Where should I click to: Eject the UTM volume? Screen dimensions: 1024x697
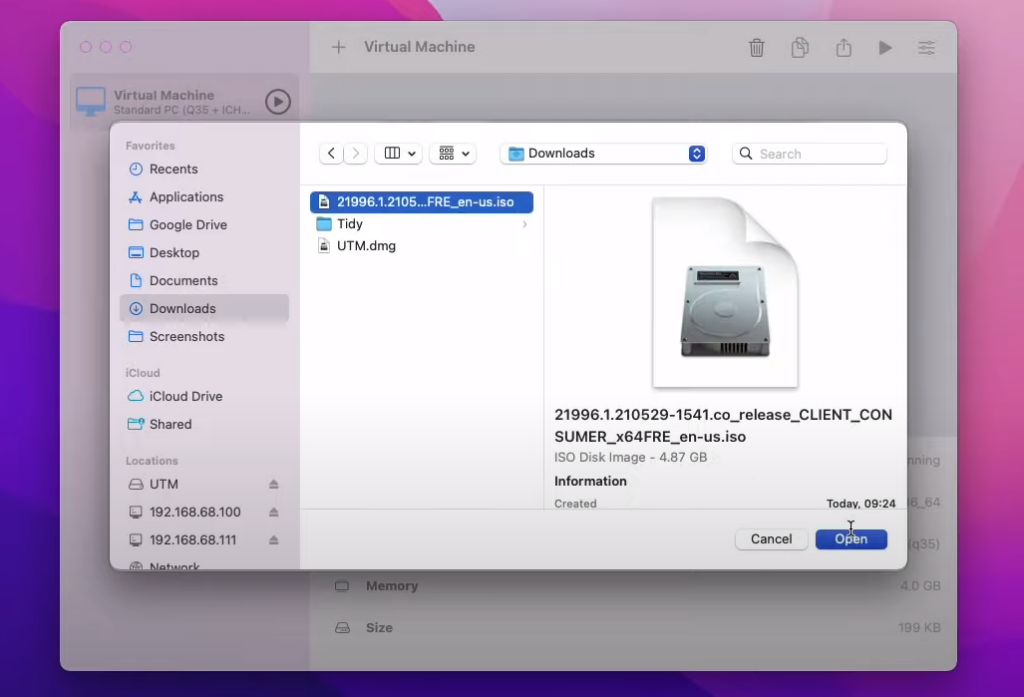click(x=274, y=484)
